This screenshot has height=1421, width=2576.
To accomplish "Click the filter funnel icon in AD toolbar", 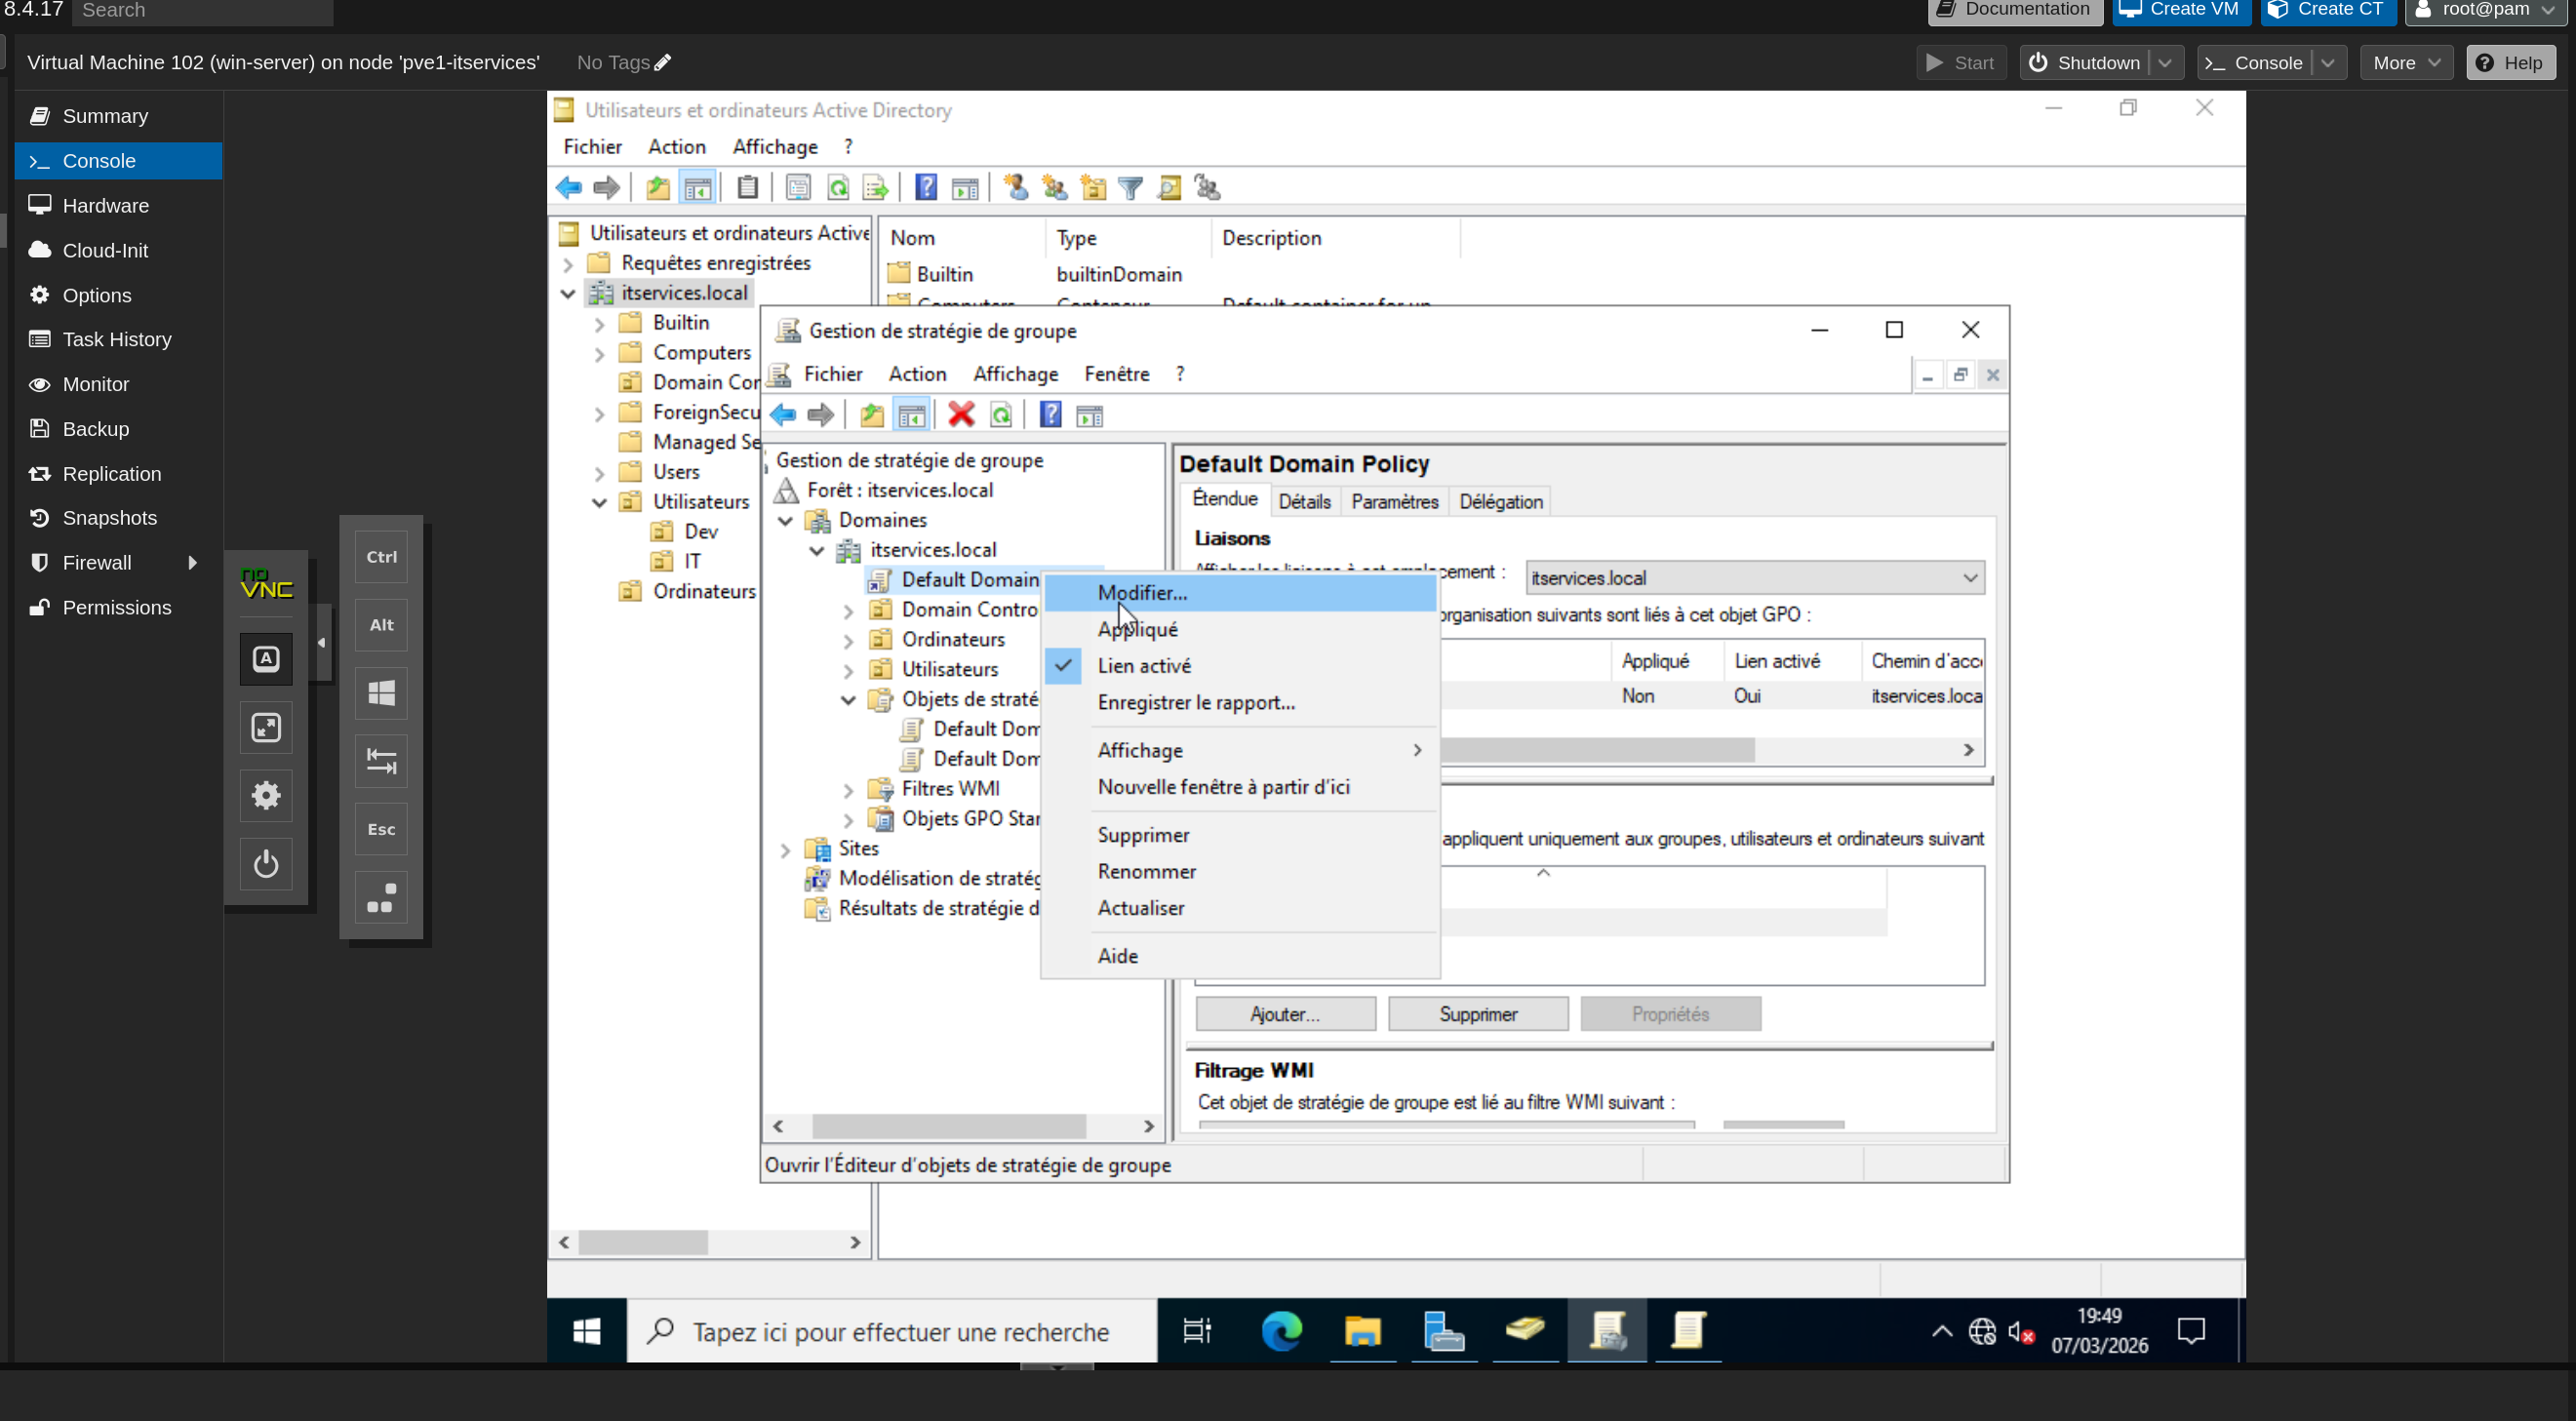I will point(1130,188).
